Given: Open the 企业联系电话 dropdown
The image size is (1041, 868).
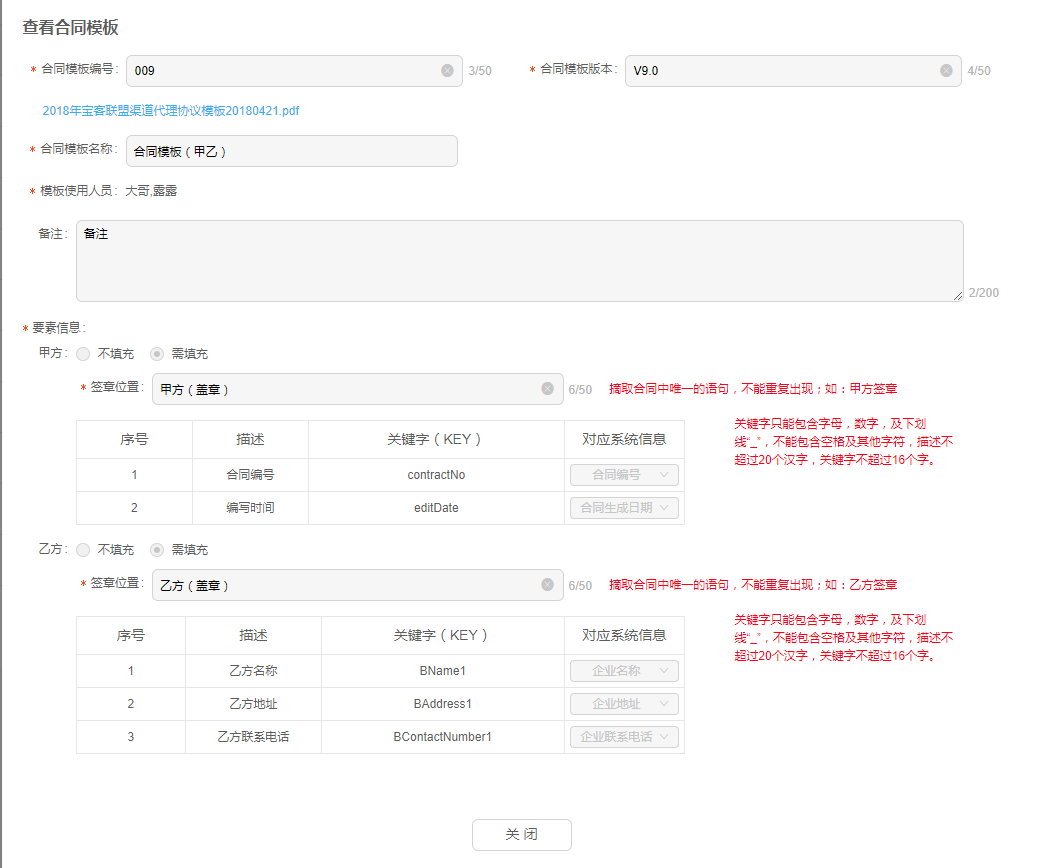Looking at the screenshot, I should pos(624,737).
